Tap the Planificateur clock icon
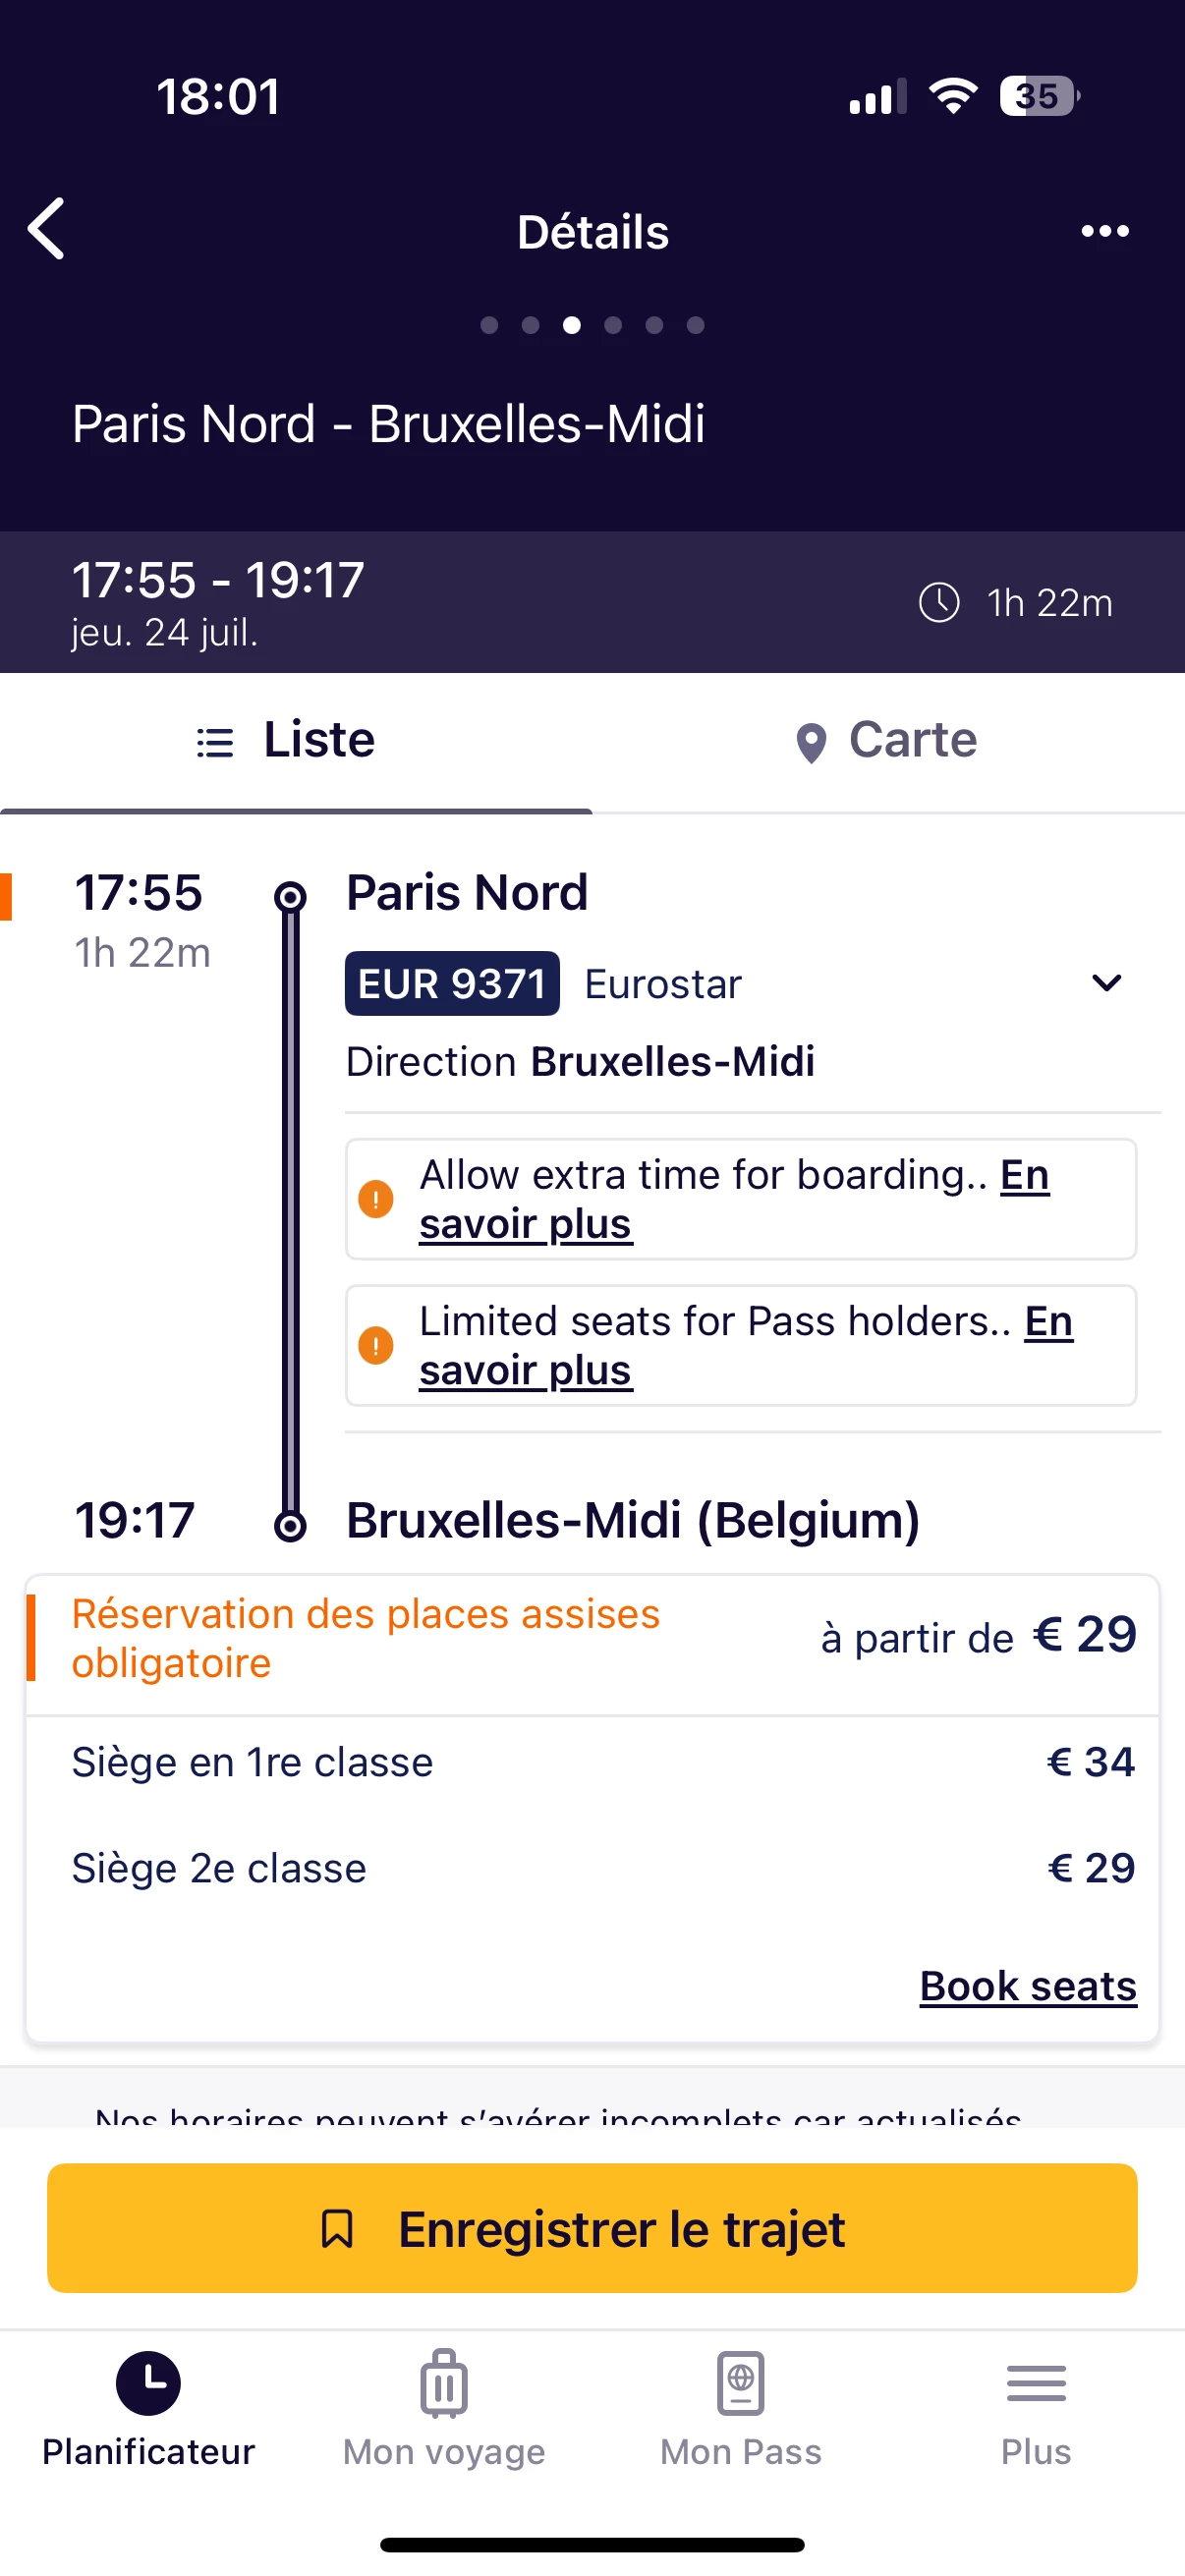The width and height of the screenshot is (1185, 2576). coord(148,2383)
